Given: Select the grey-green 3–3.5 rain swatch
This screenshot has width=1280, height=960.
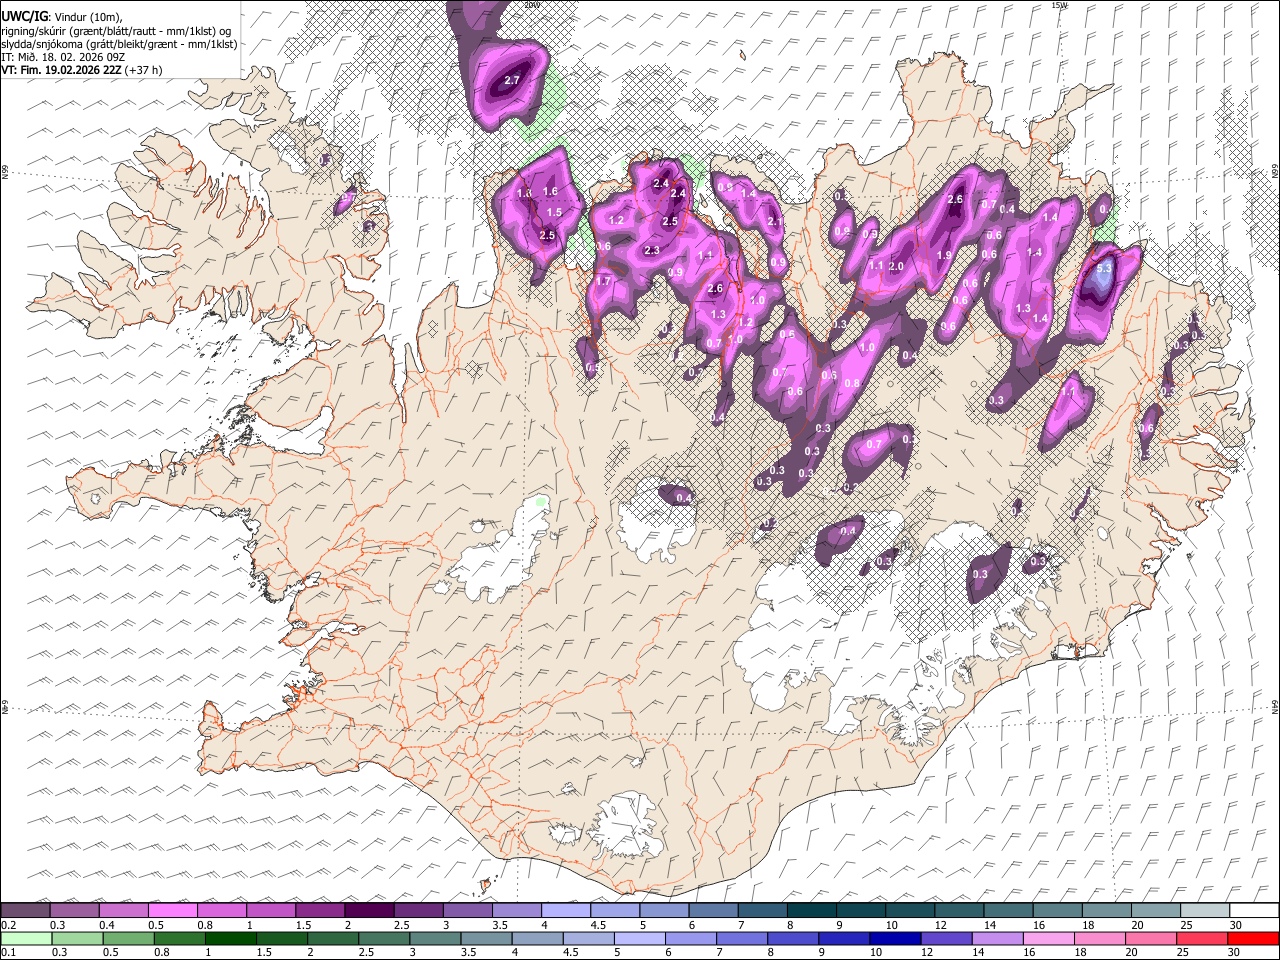Looking at the screenshot, I should coord(435,938).
